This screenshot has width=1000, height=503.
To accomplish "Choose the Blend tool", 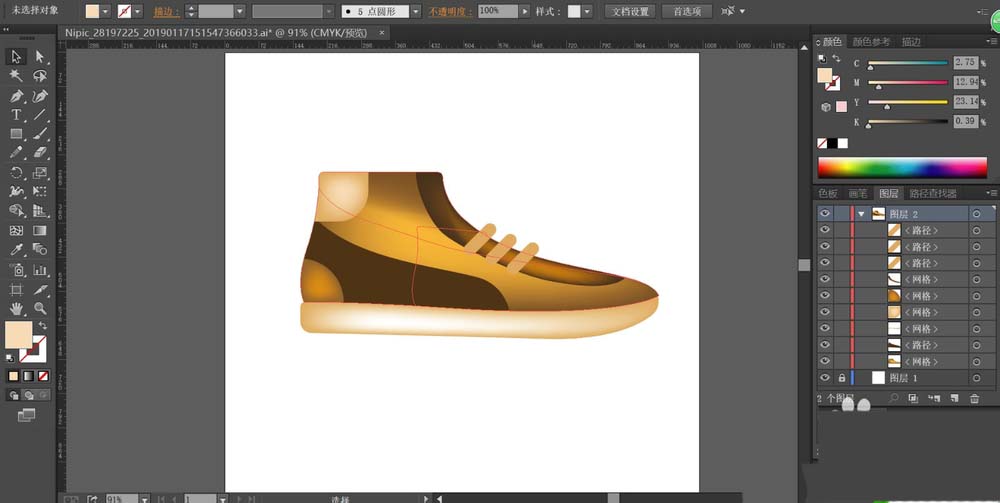I will (x=40, y=249).
